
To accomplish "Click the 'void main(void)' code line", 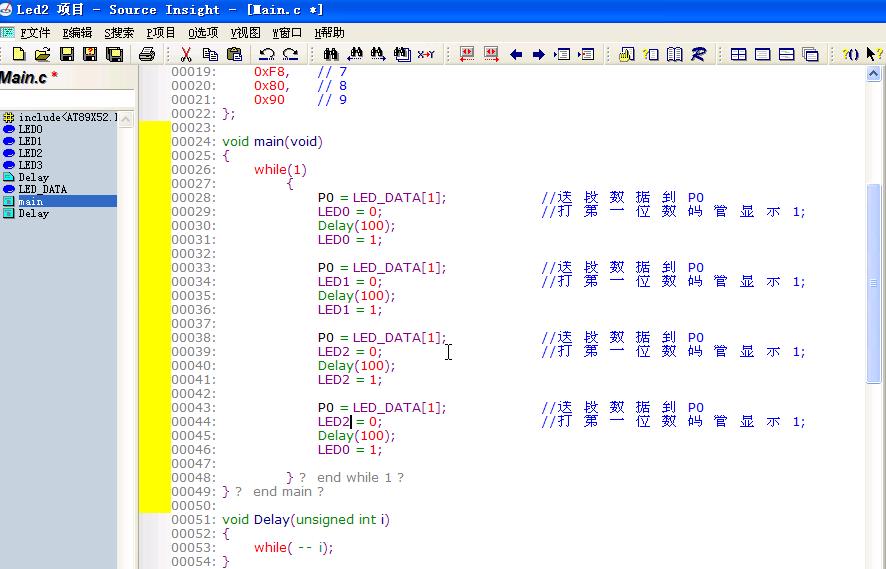I will pos(272,141).
